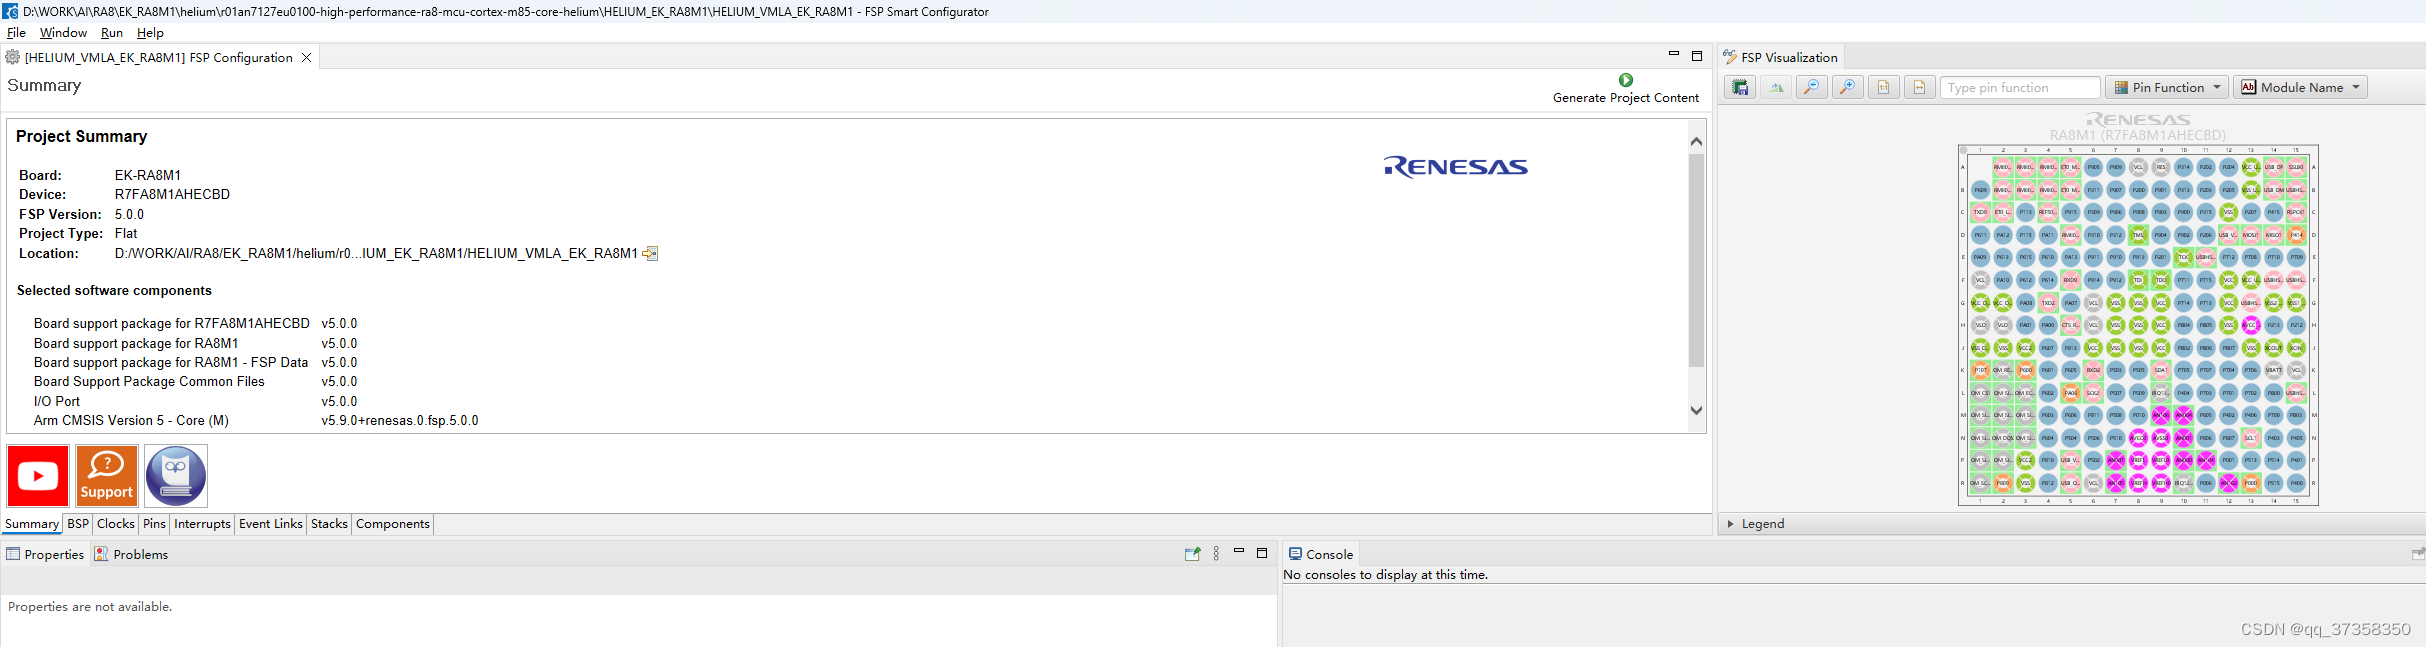This screenshot has width=2426, height=647.
Task: Click the FSP Version value 5.0.0
Action: coord(129,214)
